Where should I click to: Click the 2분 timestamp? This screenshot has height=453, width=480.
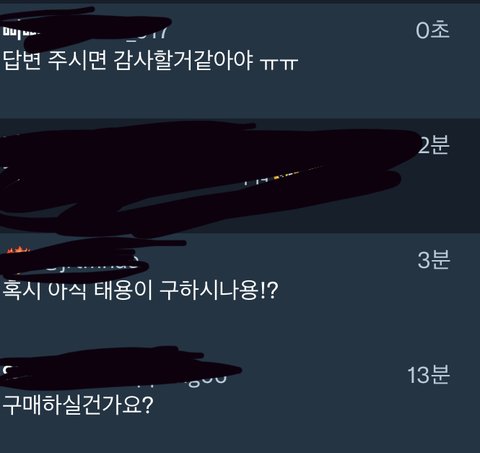pos(433,146)
